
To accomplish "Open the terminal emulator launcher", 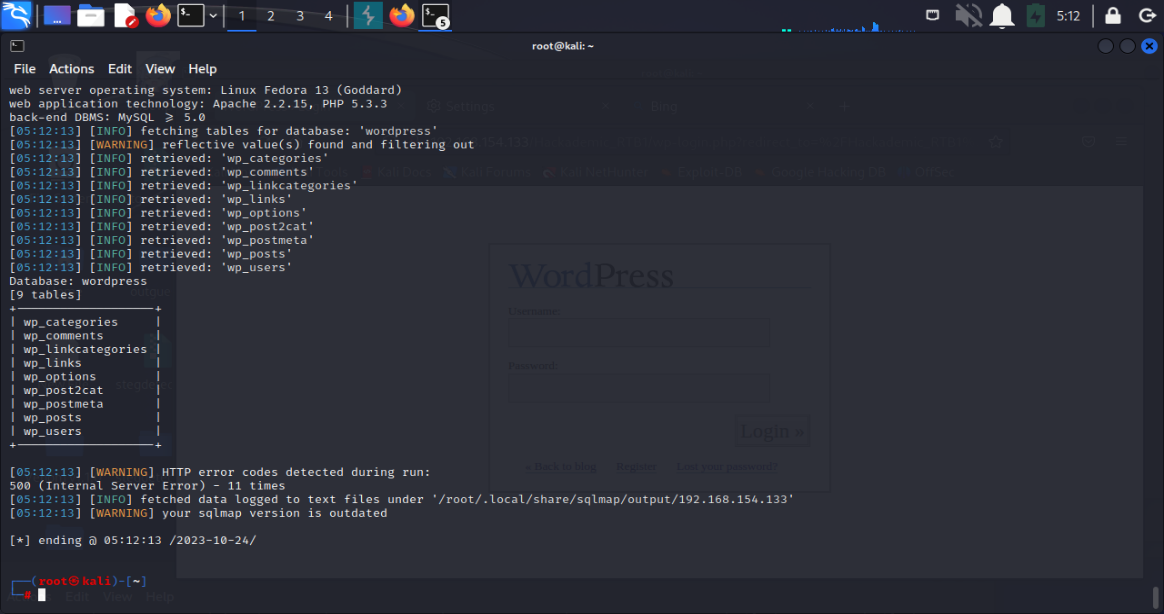I will point(190,16).
